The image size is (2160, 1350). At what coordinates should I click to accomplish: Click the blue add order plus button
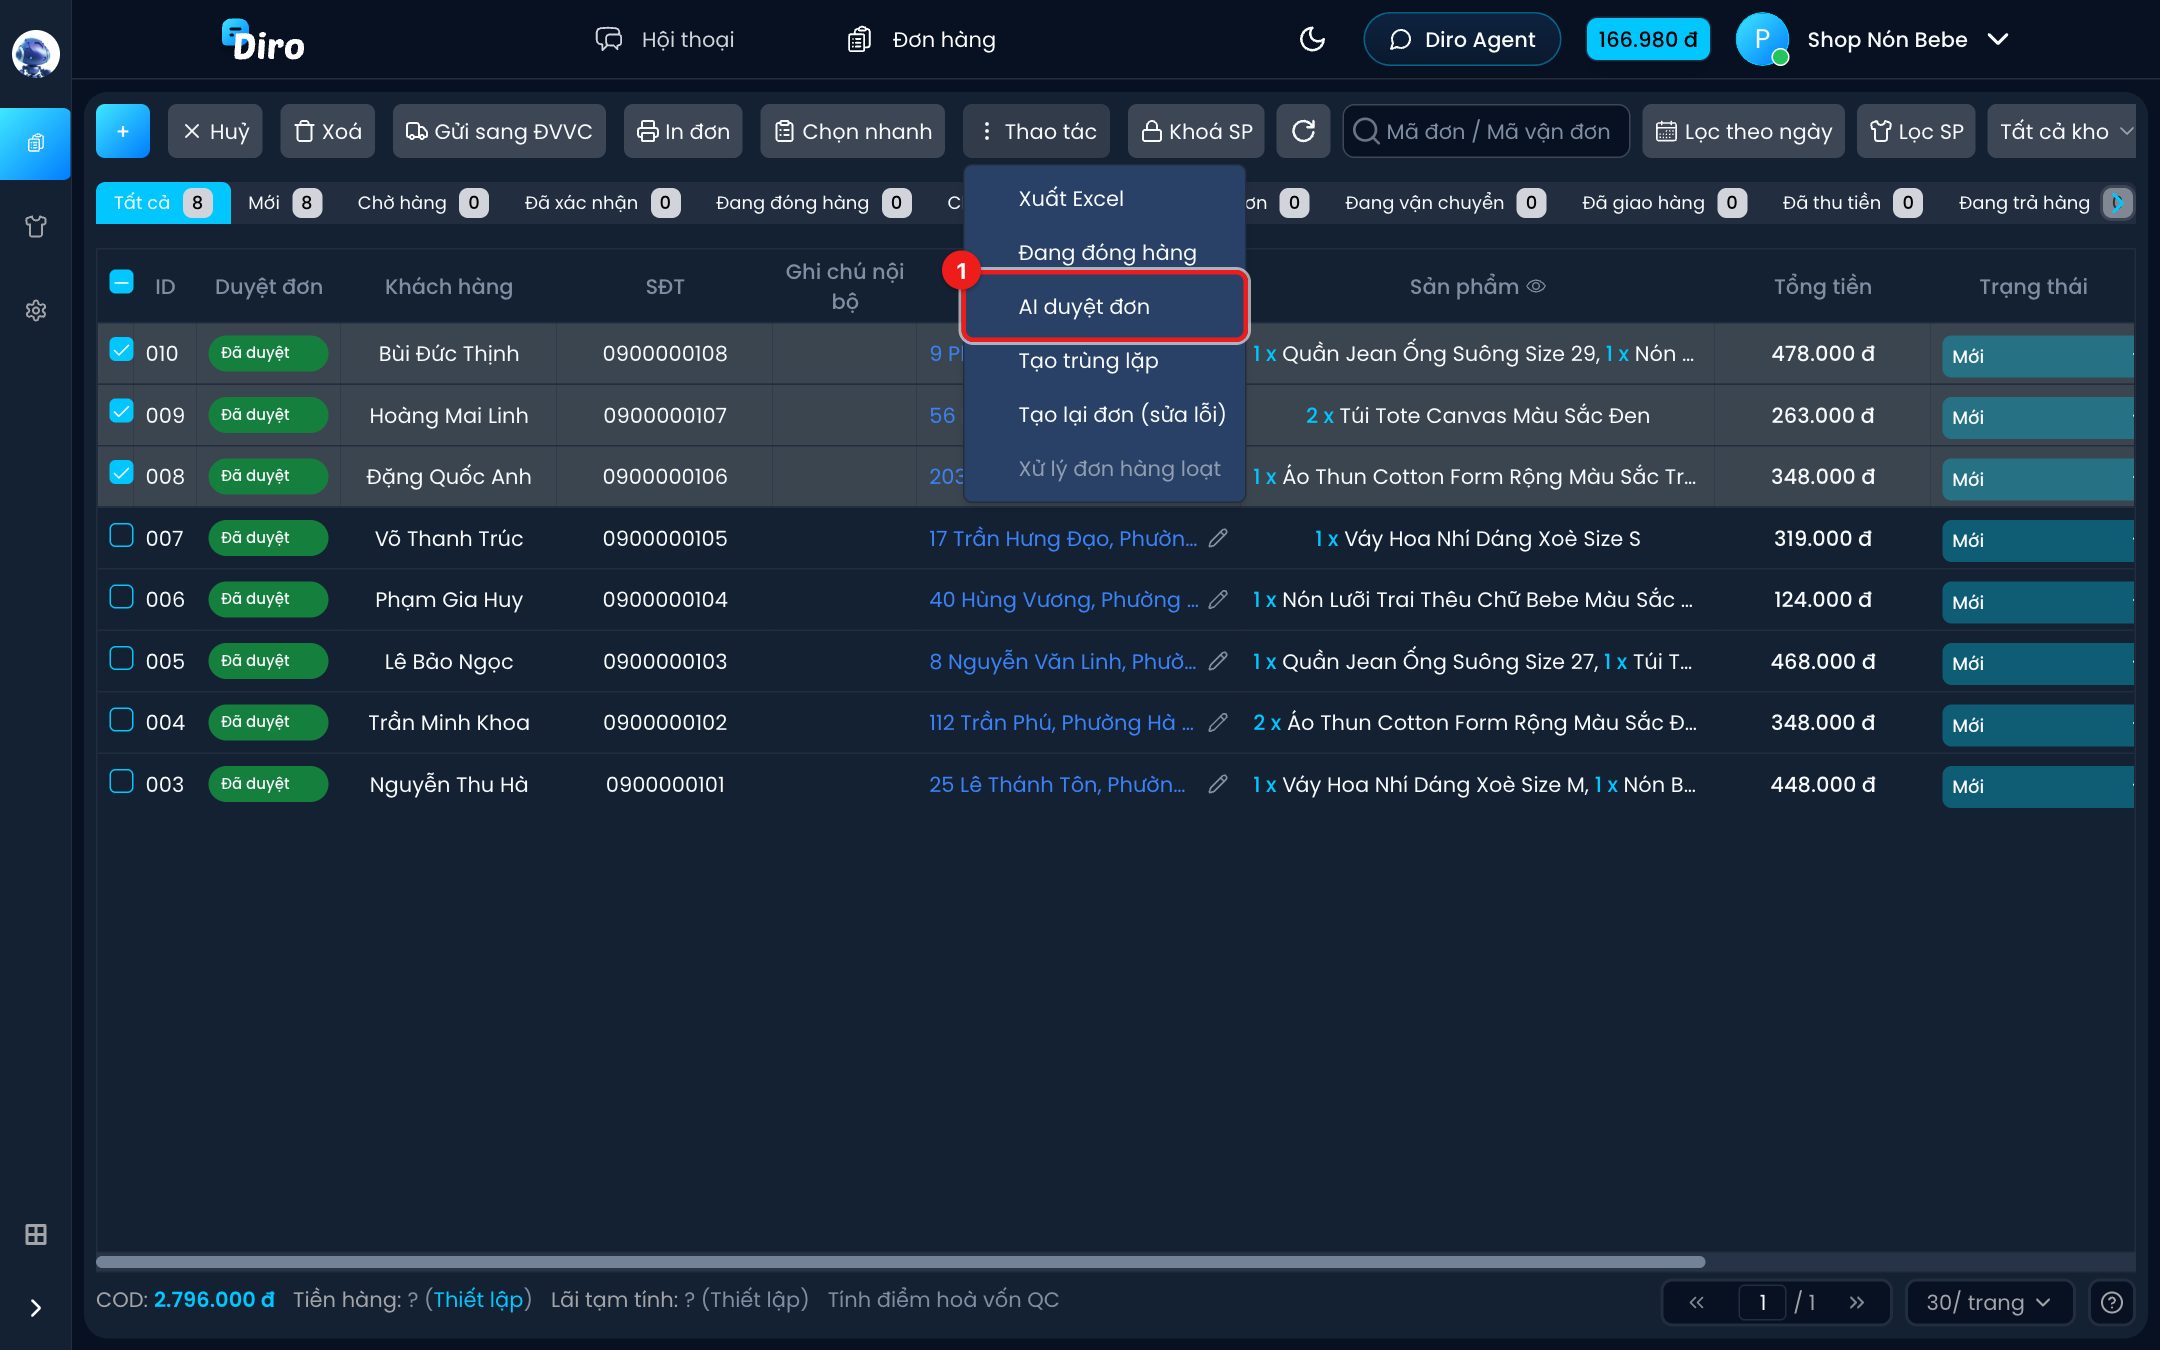tap(123, 131)
